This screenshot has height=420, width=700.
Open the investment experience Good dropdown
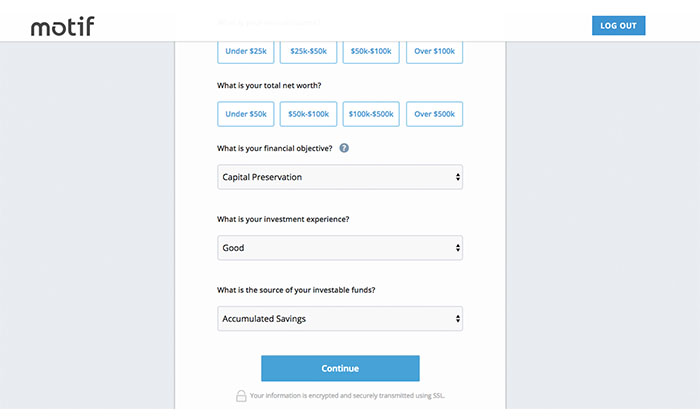click(340, 248)
